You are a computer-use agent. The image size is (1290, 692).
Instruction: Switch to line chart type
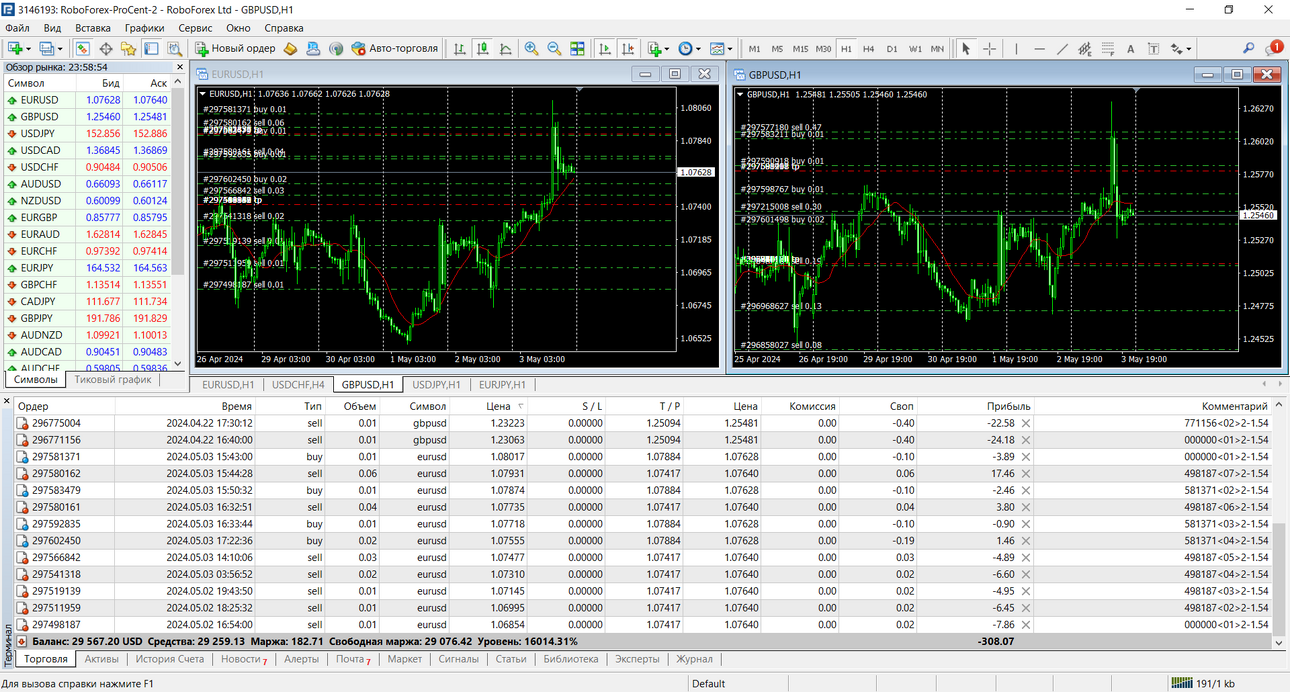506,48
